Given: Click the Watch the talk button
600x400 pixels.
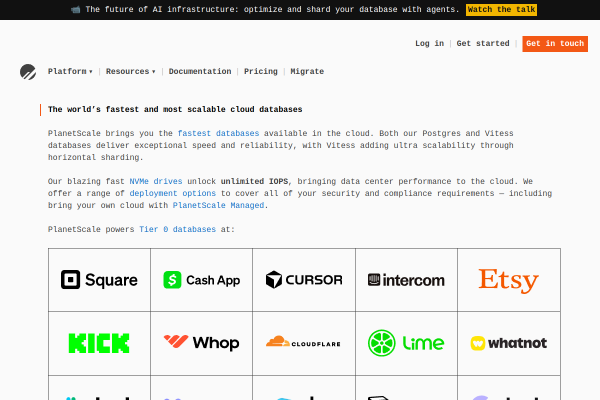Looking at the screenshot, I should click(x=501, y=10).
